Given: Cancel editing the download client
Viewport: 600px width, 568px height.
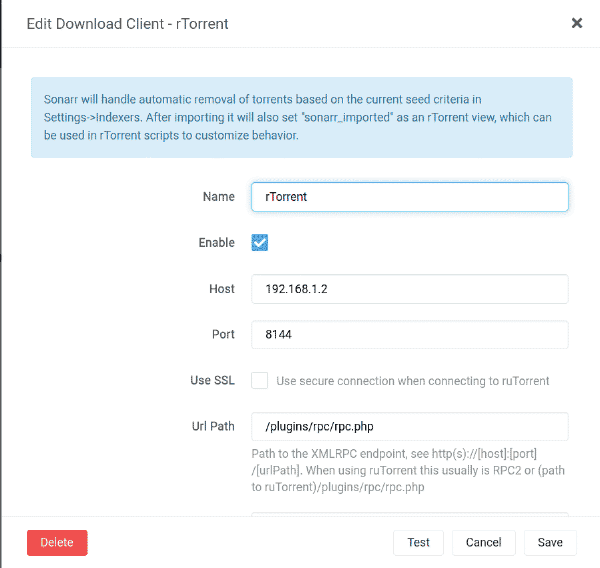Looking at the screenshot, I should [x=484, y=542].
